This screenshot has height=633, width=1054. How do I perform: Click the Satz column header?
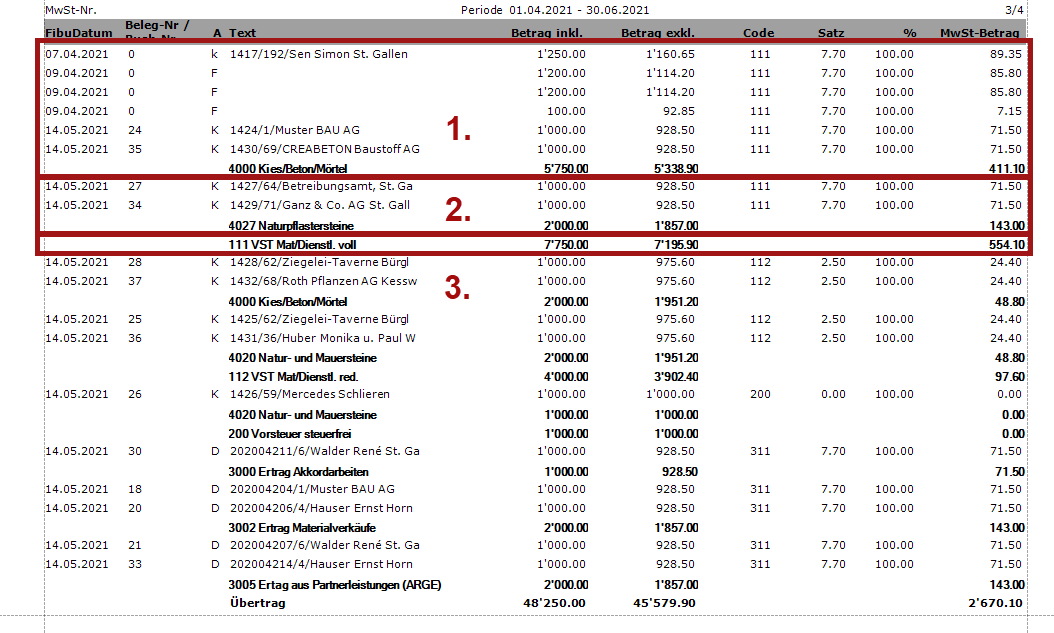[830, 33]
